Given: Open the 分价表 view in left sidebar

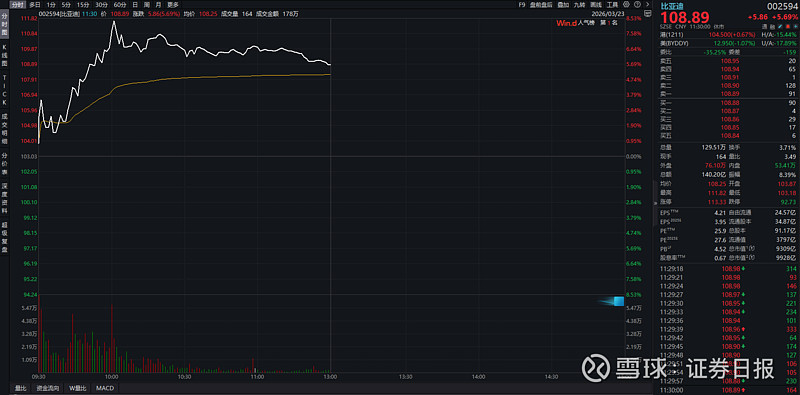Looking at the screenshot, I should pos(5,164).
